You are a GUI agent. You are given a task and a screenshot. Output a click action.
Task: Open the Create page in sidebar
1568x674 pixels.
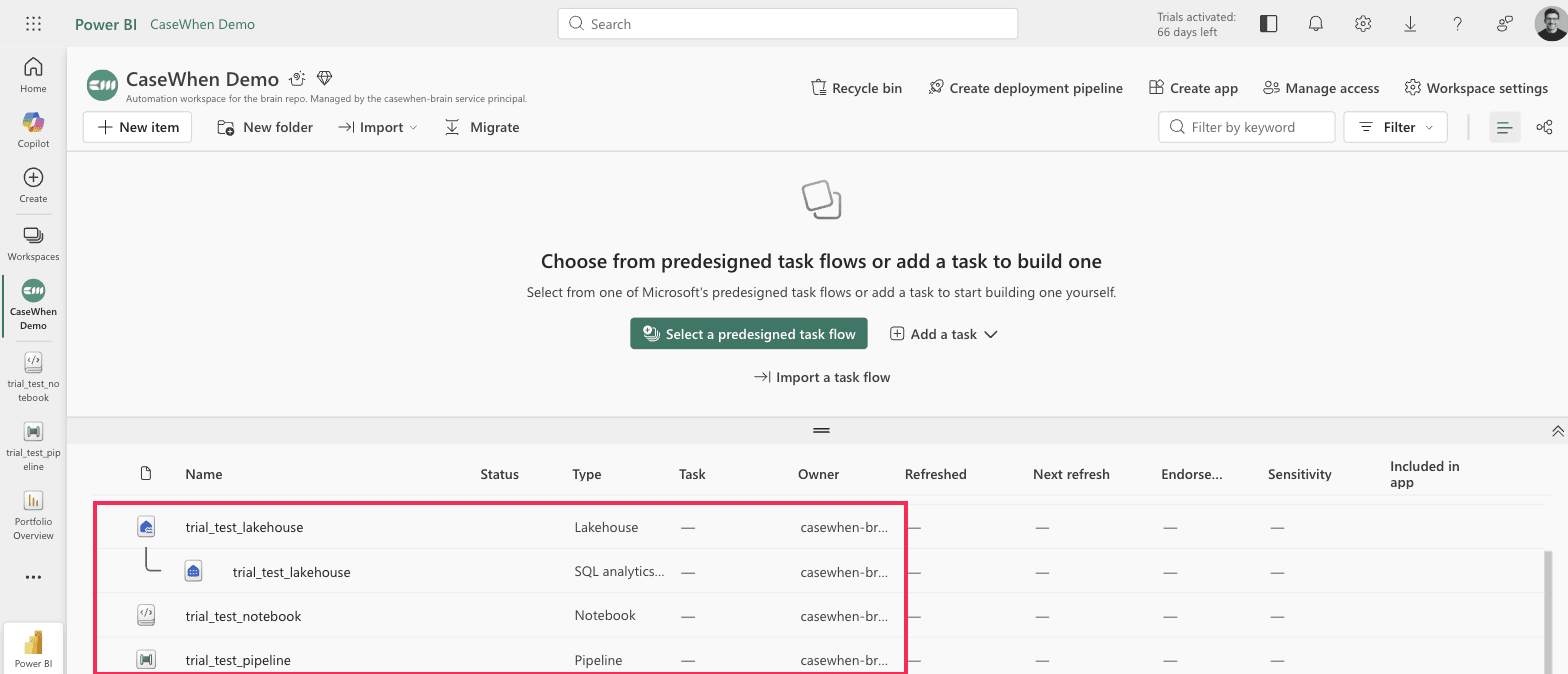pos(33,185)
